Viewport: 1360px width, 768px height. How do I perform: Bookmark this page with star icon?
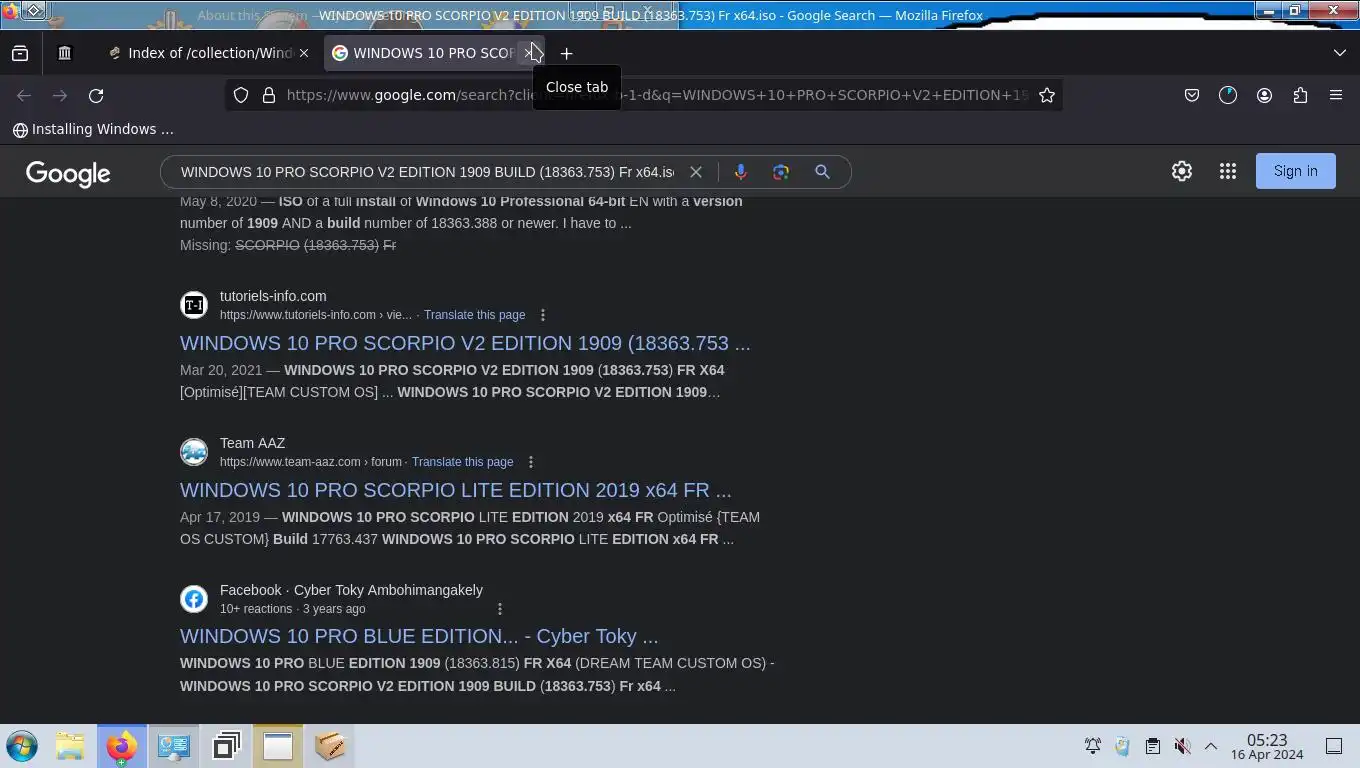coord(1047,95)
